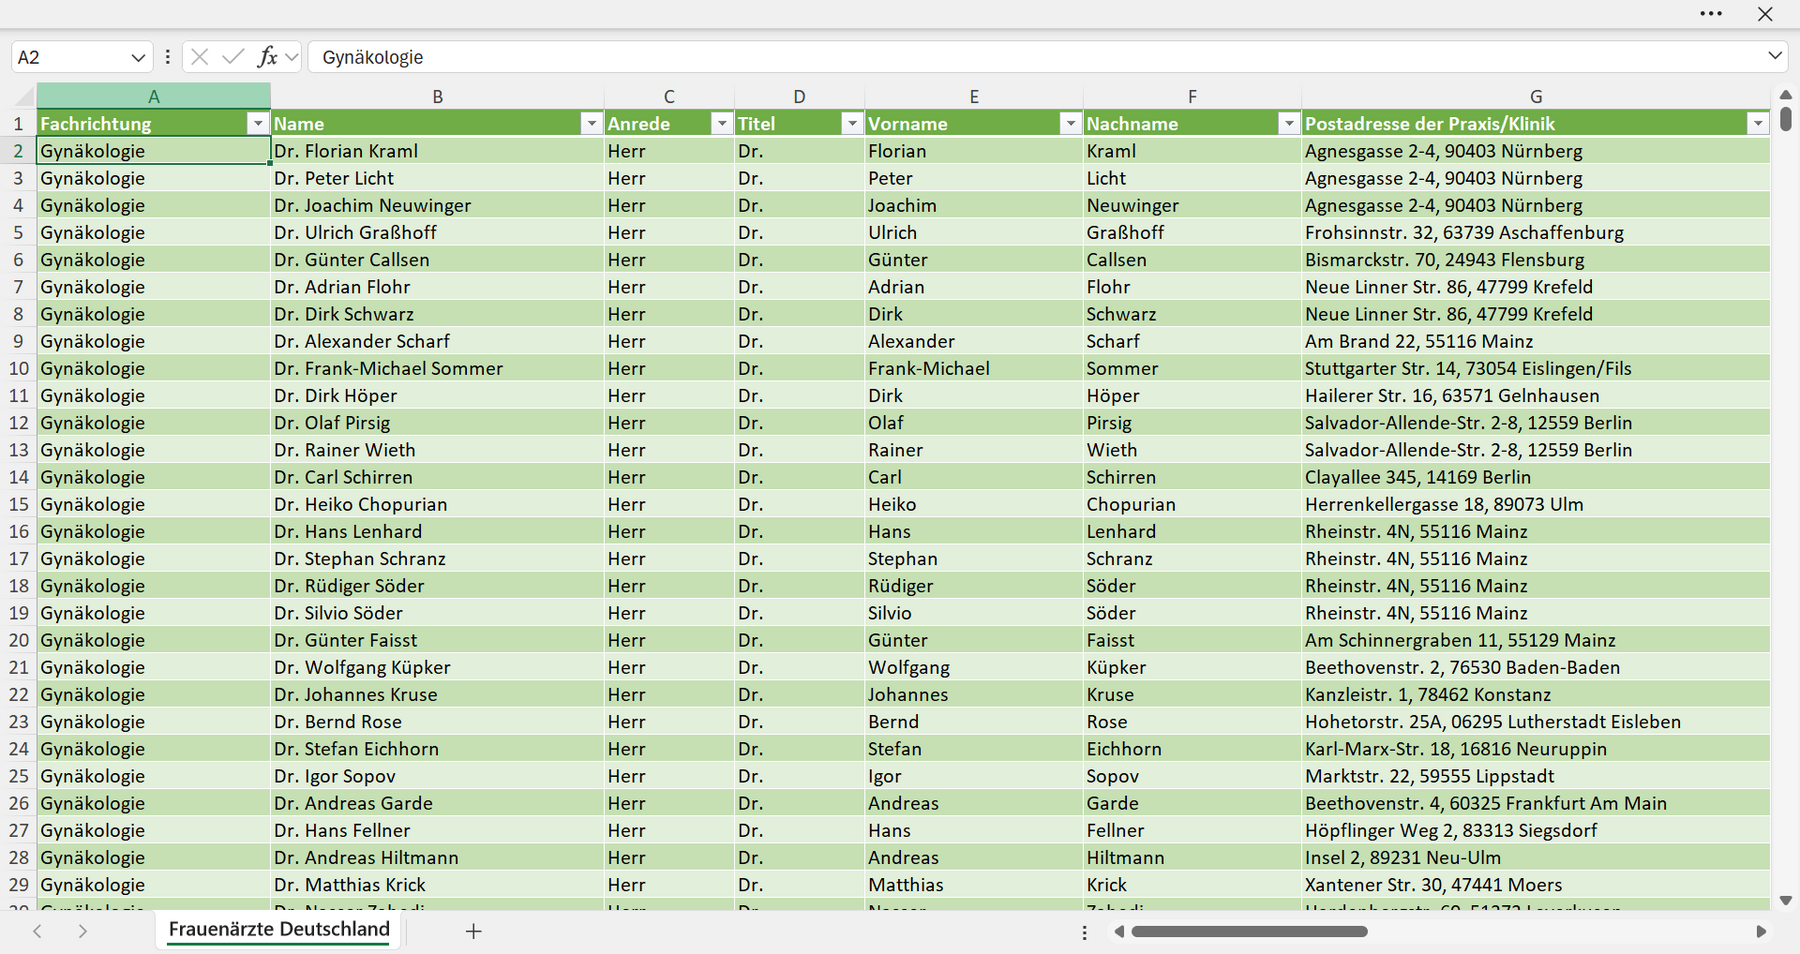The image size is (1800, 954).
Task: Open the three-dots more options menu
Action: pyautogui.click(x=1711, y=14)
